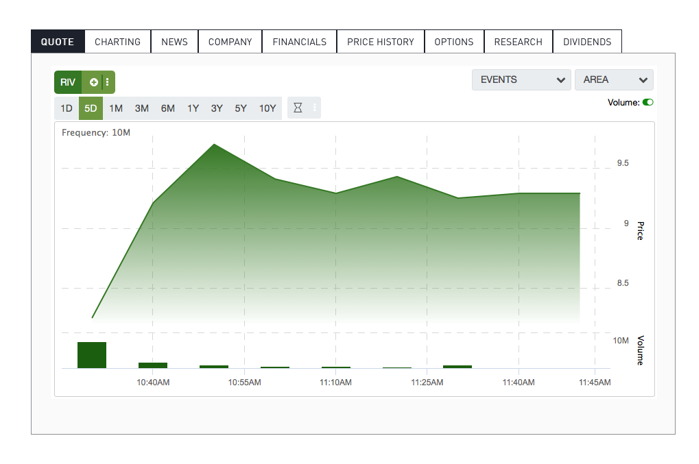Click the 11:45AM time axis label
Screen dimensions: 699x464
tap(595, 382)
